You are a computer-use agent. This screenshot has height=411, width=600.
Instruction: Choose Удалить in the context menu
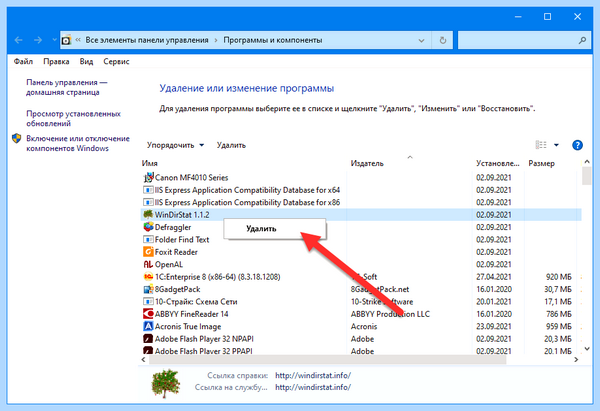[x=275, y=229]
